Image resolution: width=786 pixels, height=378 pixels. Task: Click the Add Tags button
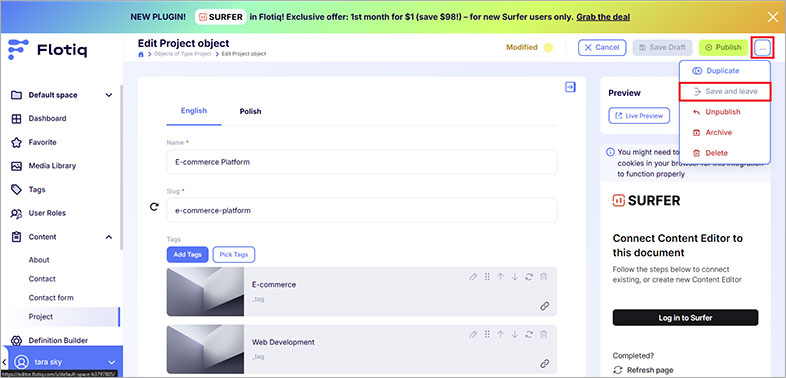(187, 255)
